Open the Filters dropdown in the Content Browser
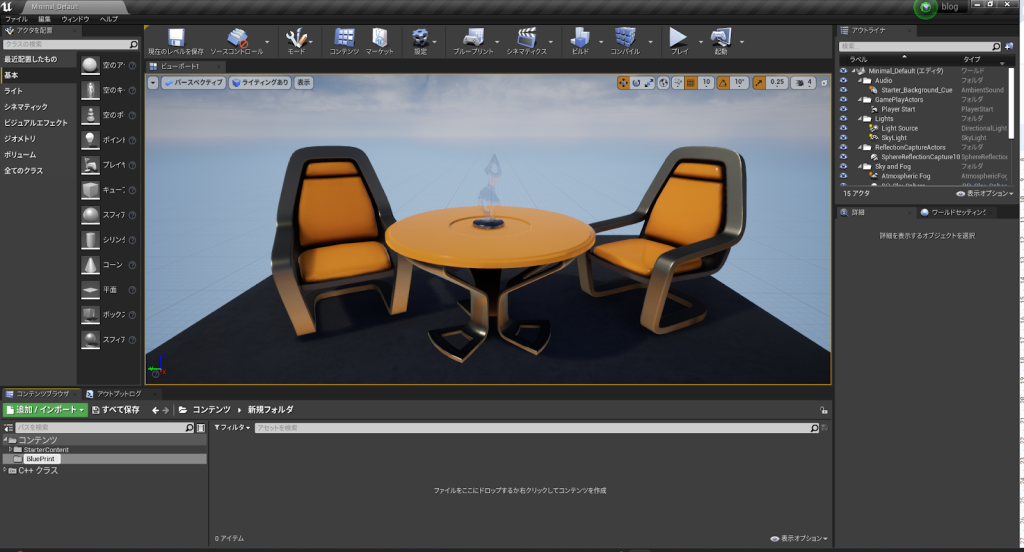Viewport: 1024px width, 552px height. 232,427
